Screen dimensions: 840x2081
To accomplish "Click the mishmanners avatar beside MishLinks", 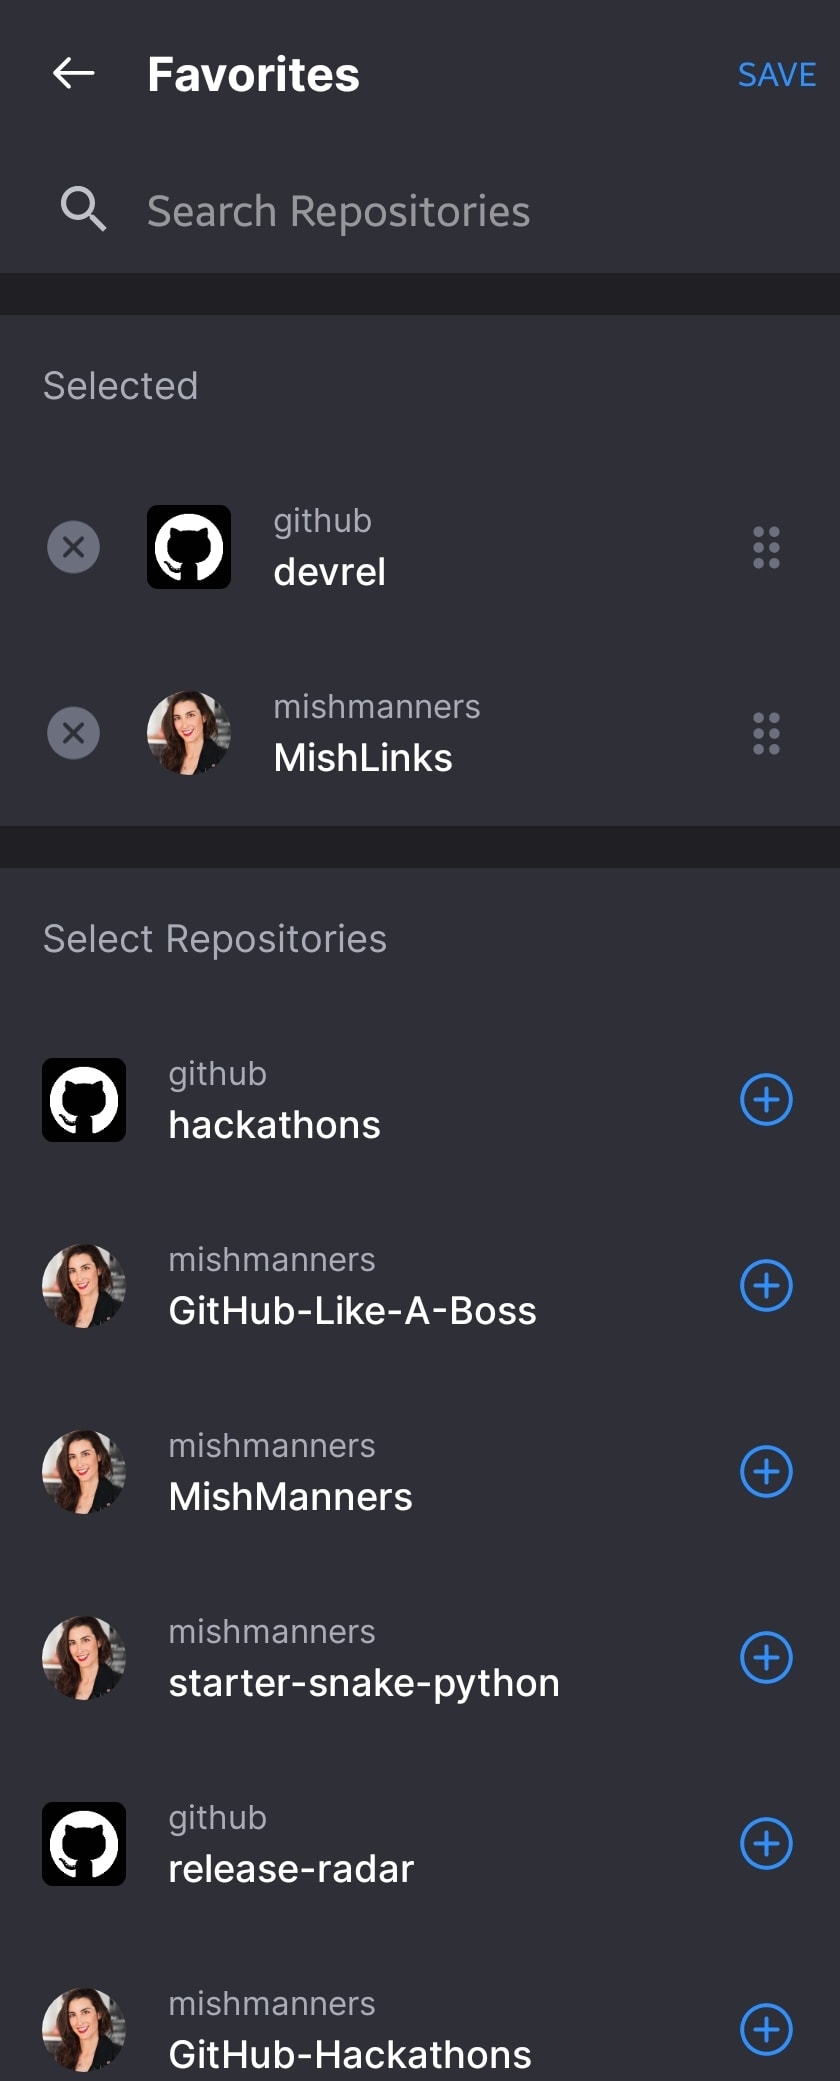I will [189, 733].
